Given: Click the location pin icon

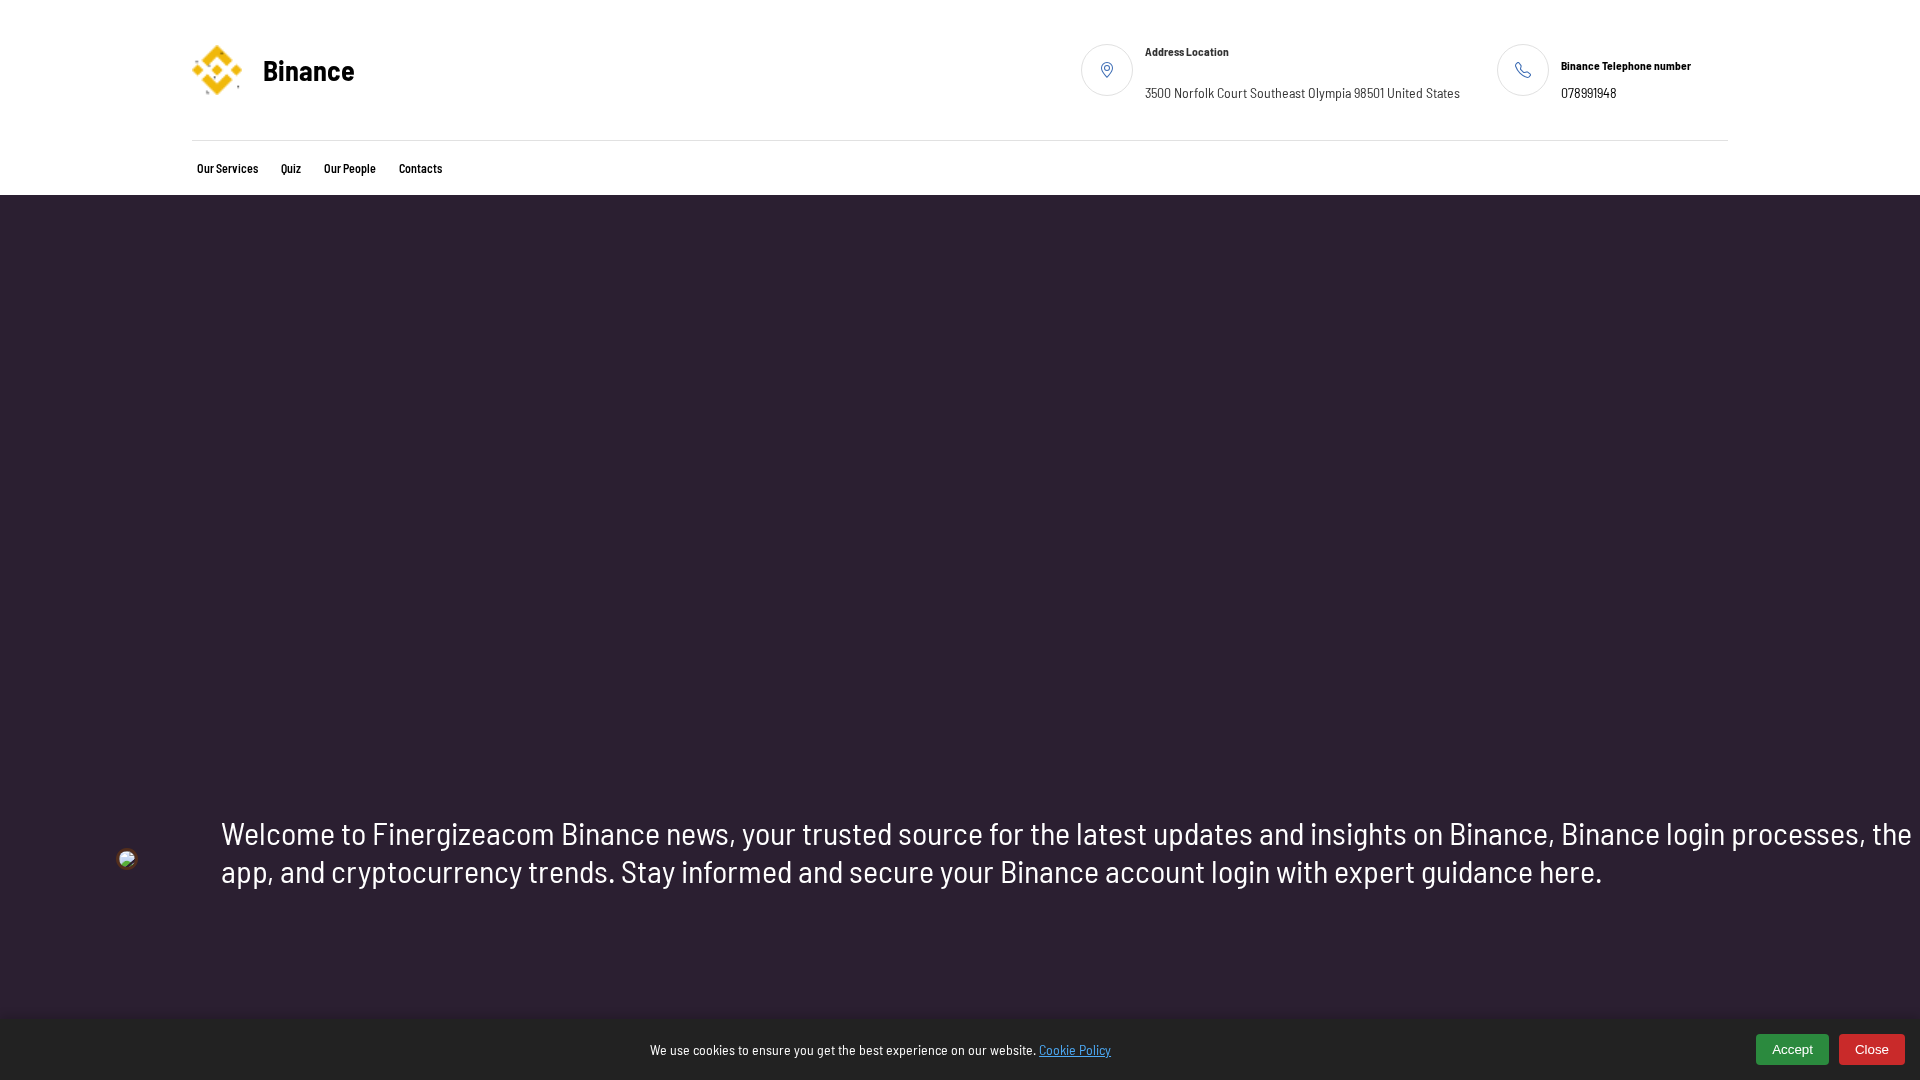Looking at the screenshot, I should 1107,70.
